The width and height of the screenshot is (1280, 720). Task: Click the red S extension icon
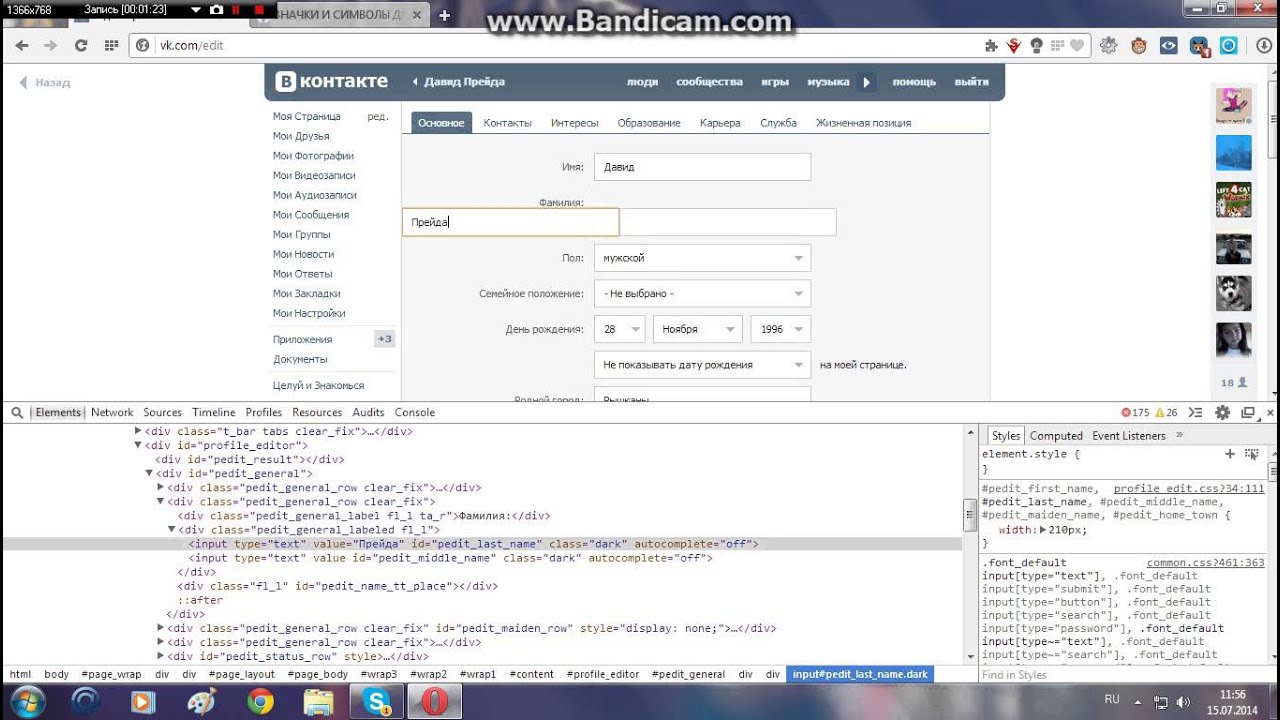pyautogui.click(x=1013, y=45)
